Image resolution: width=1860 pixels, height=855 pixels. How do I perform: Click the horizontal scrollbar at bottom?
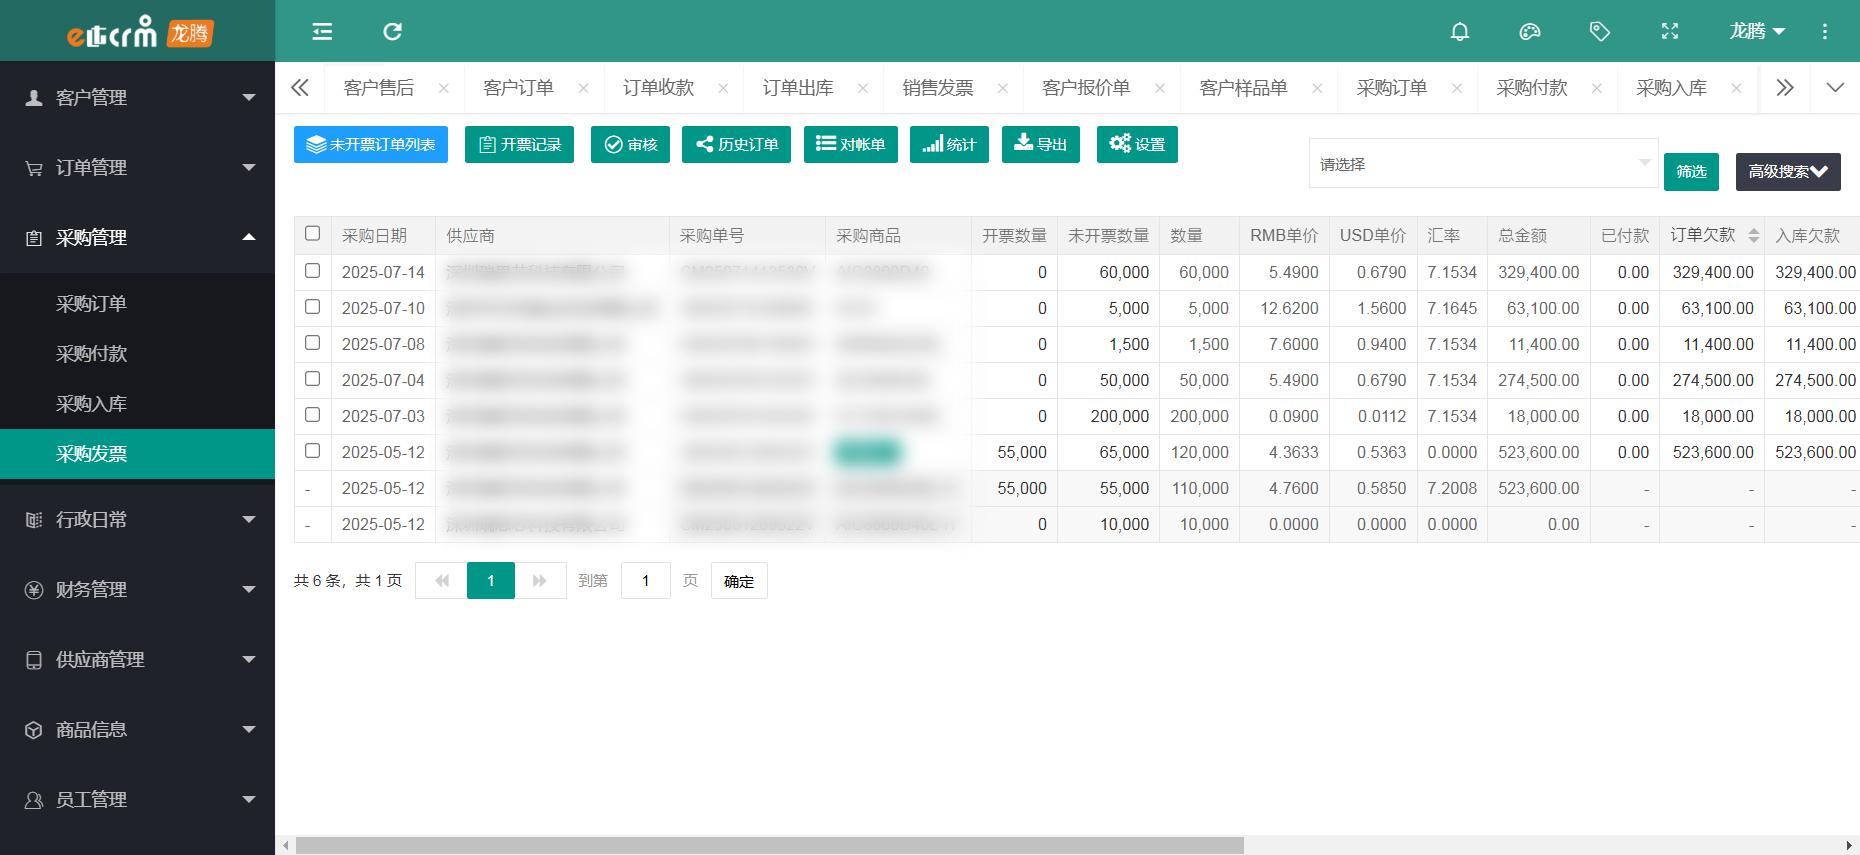pyautogui.click(x=769, y=846)
